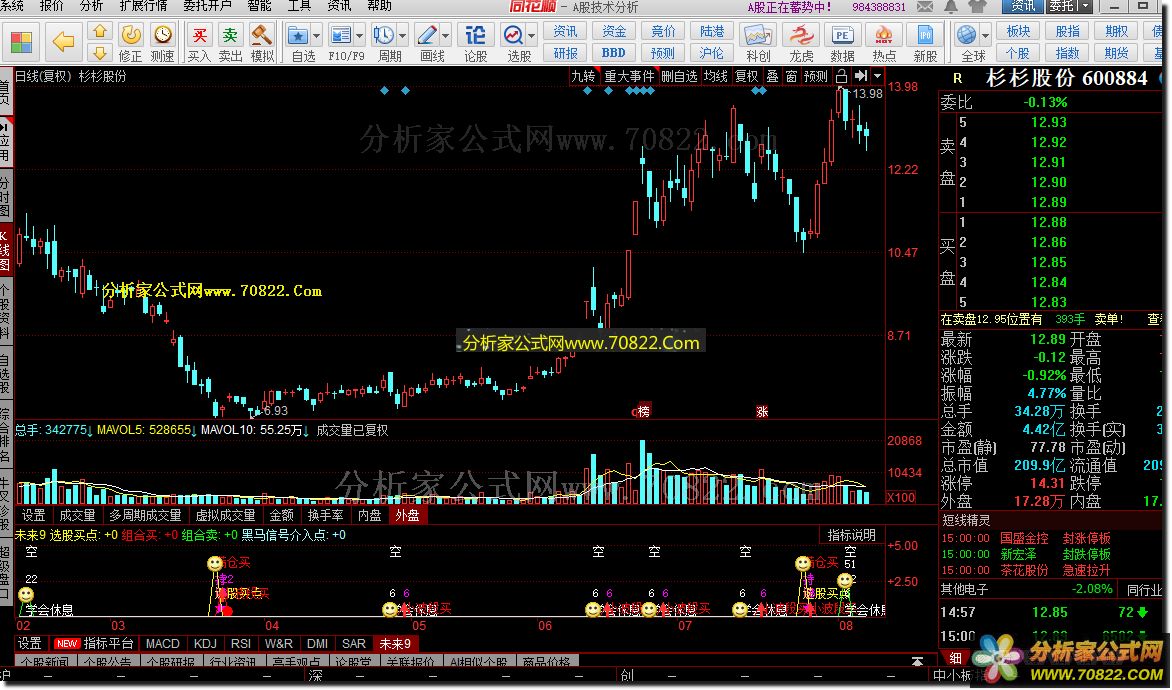Open the 科创 chart icon

(757, 35)
